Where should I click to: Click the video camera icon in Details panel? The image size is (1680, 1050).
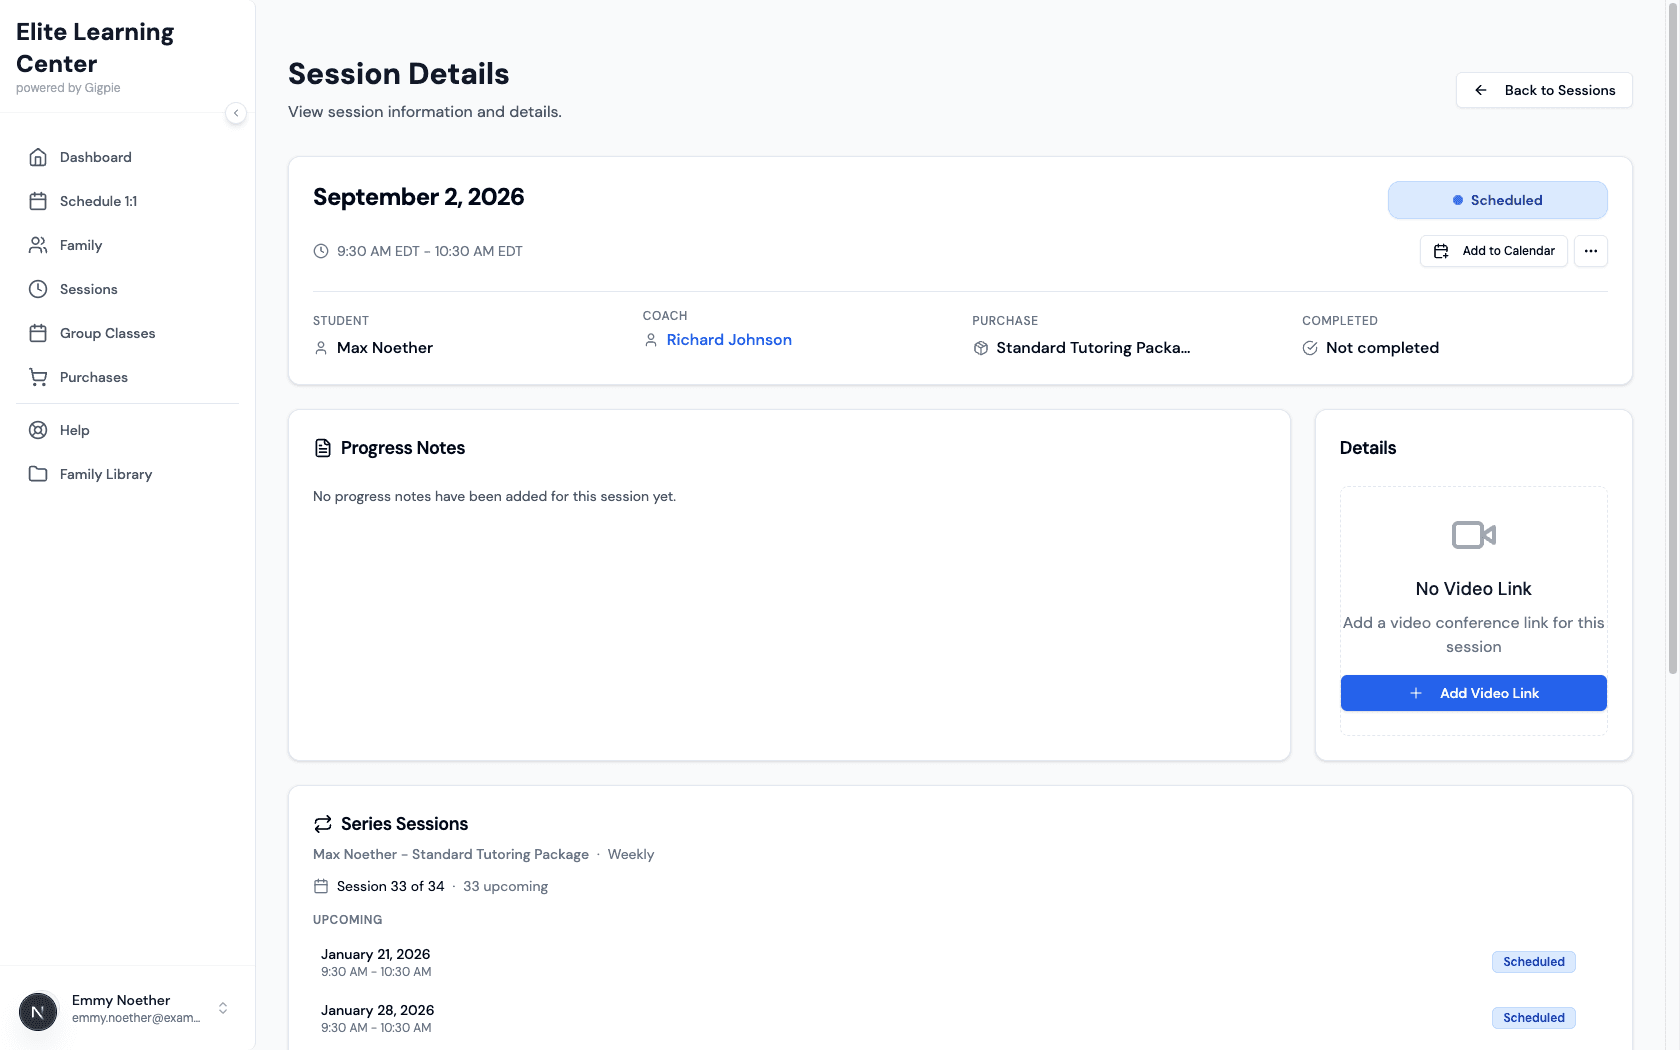pos(1473,534)
